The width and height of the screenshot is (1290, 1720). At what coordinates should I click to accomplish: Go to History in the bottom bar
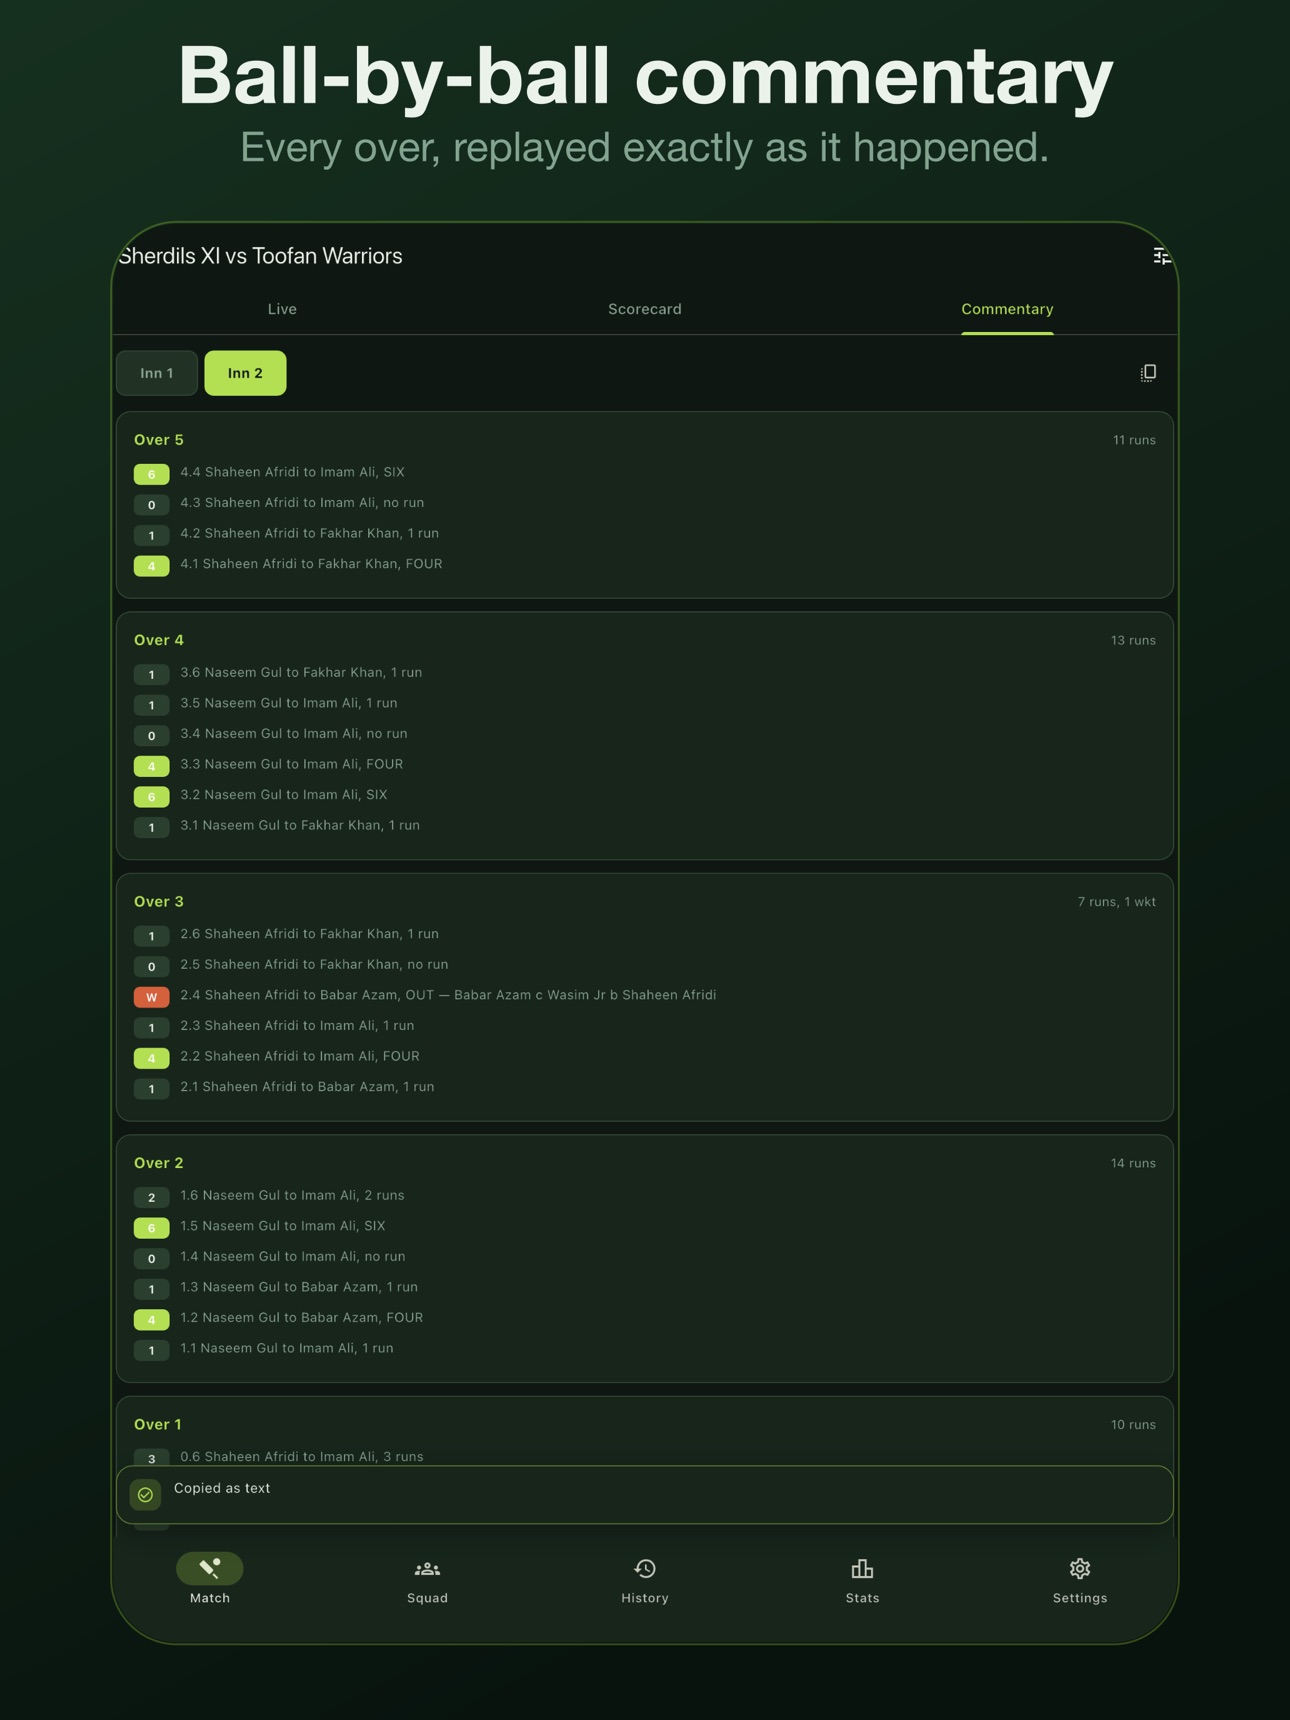(645, 1580)
